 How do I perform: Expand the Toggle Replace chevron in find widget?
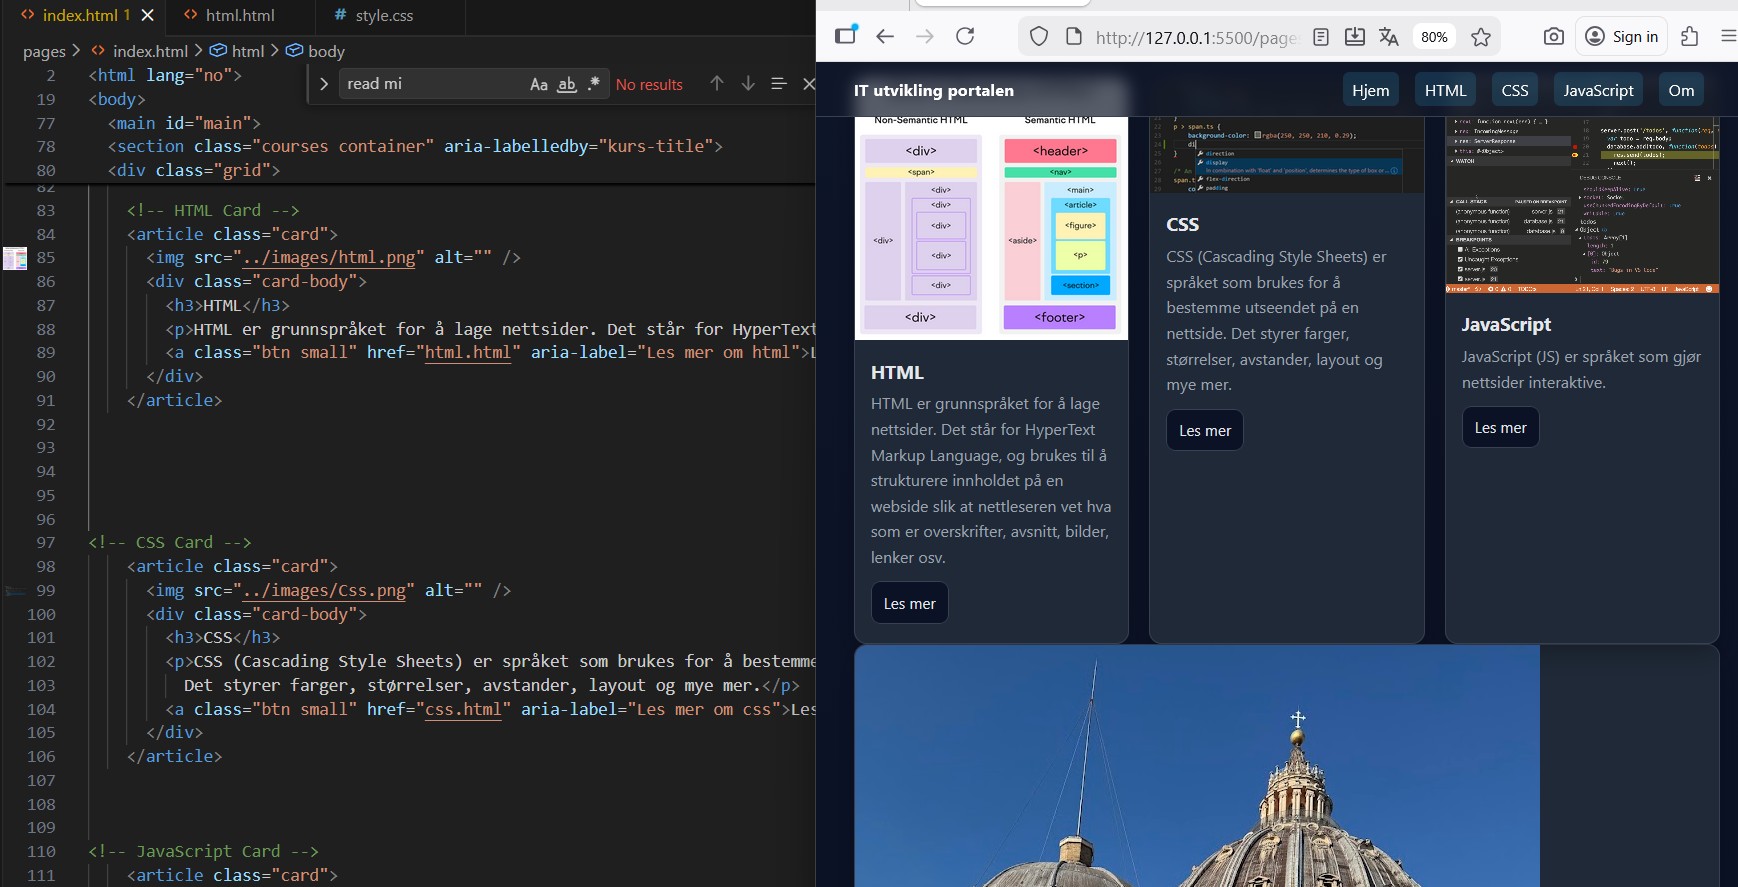pyautogui.click(x=323, y=84)
